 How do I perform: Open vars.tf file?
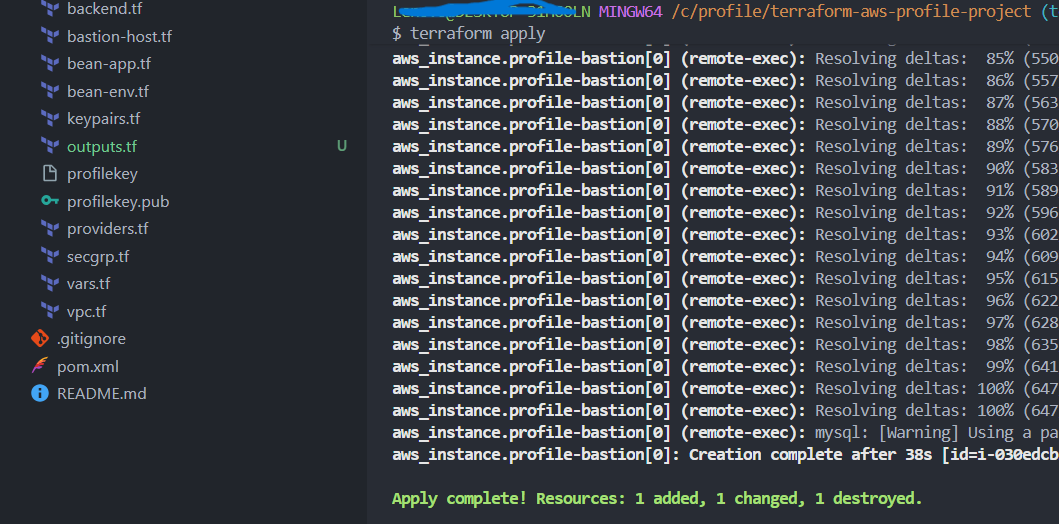pos(88,284)
